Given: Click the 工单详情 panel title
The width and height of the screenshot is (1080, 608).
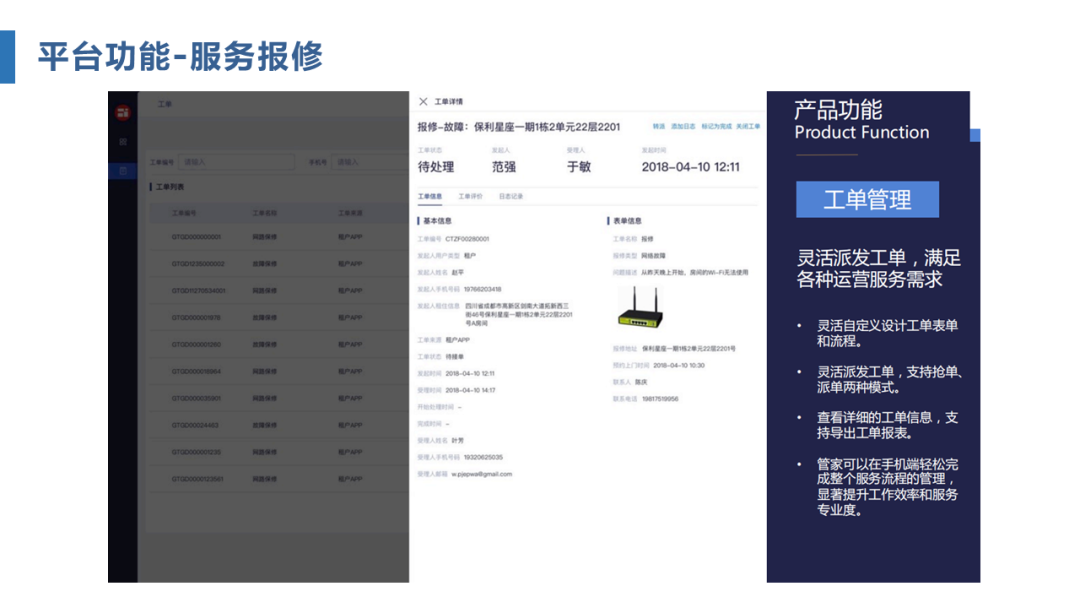Looking at the screenshot, I should tap(448, 101).
